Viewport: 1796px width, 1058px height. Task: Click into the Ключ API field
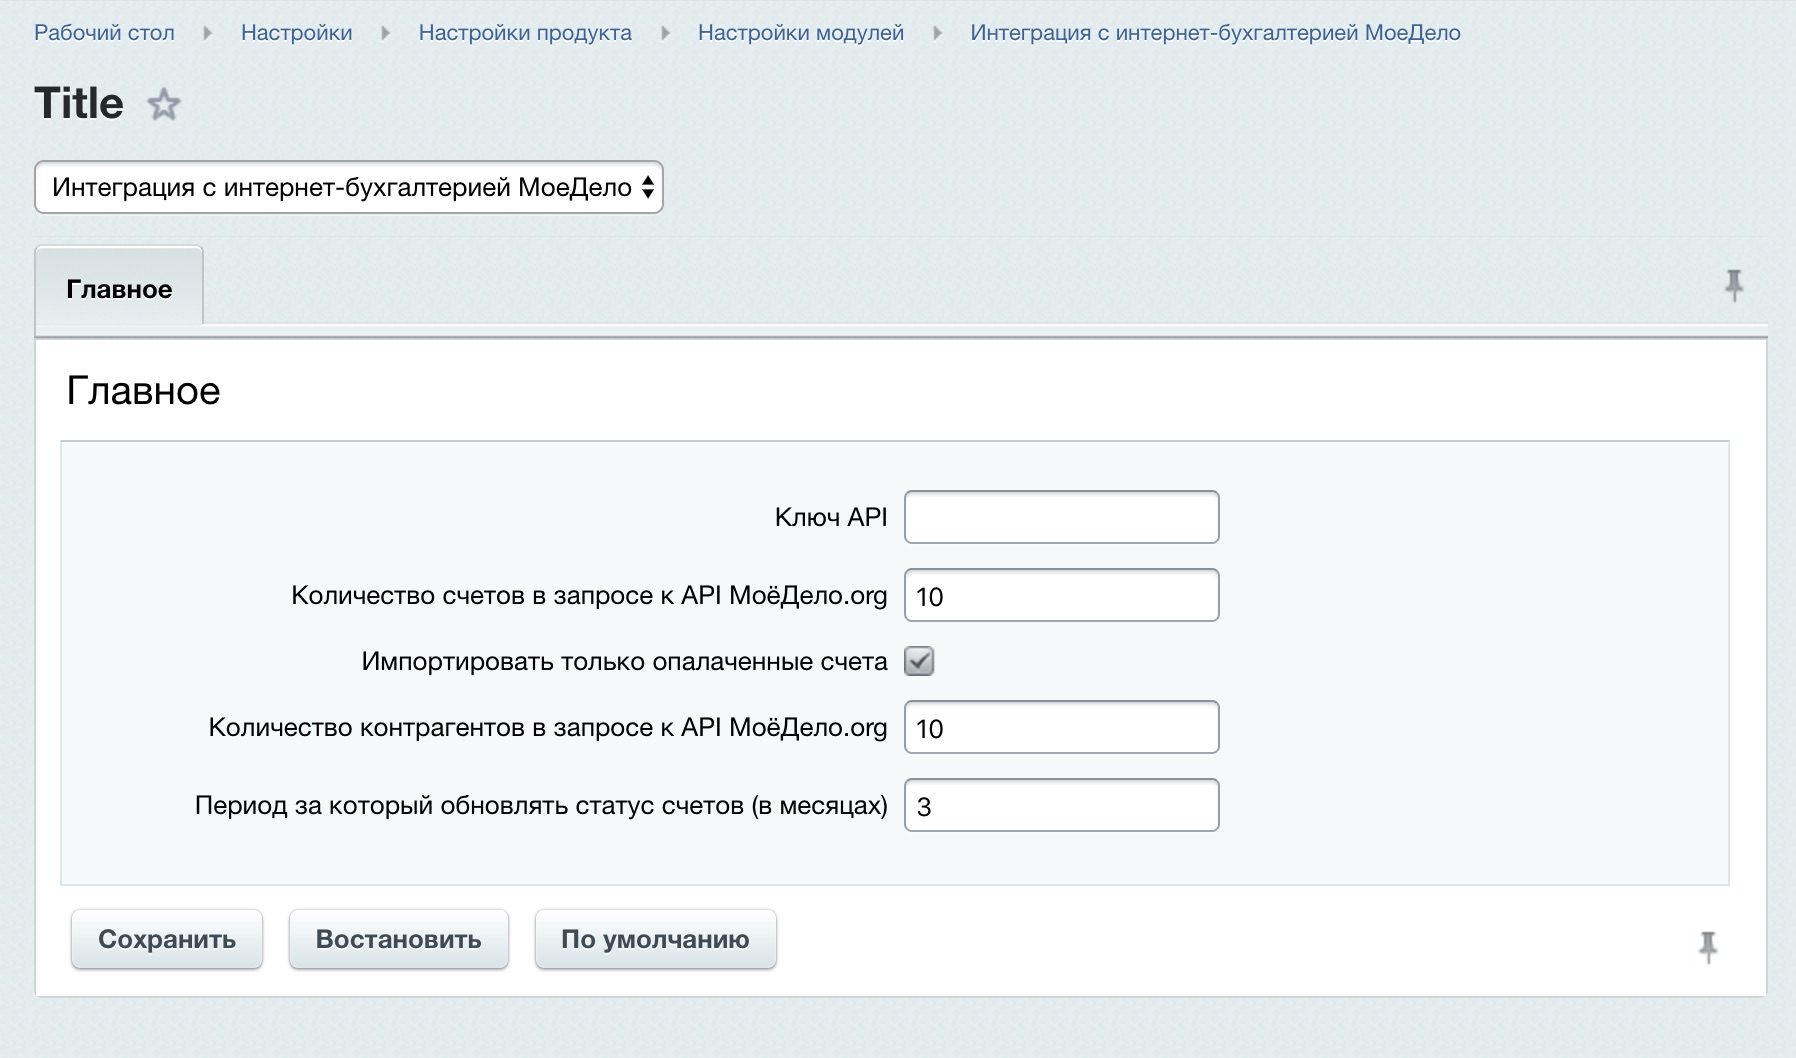[1060, 517]
